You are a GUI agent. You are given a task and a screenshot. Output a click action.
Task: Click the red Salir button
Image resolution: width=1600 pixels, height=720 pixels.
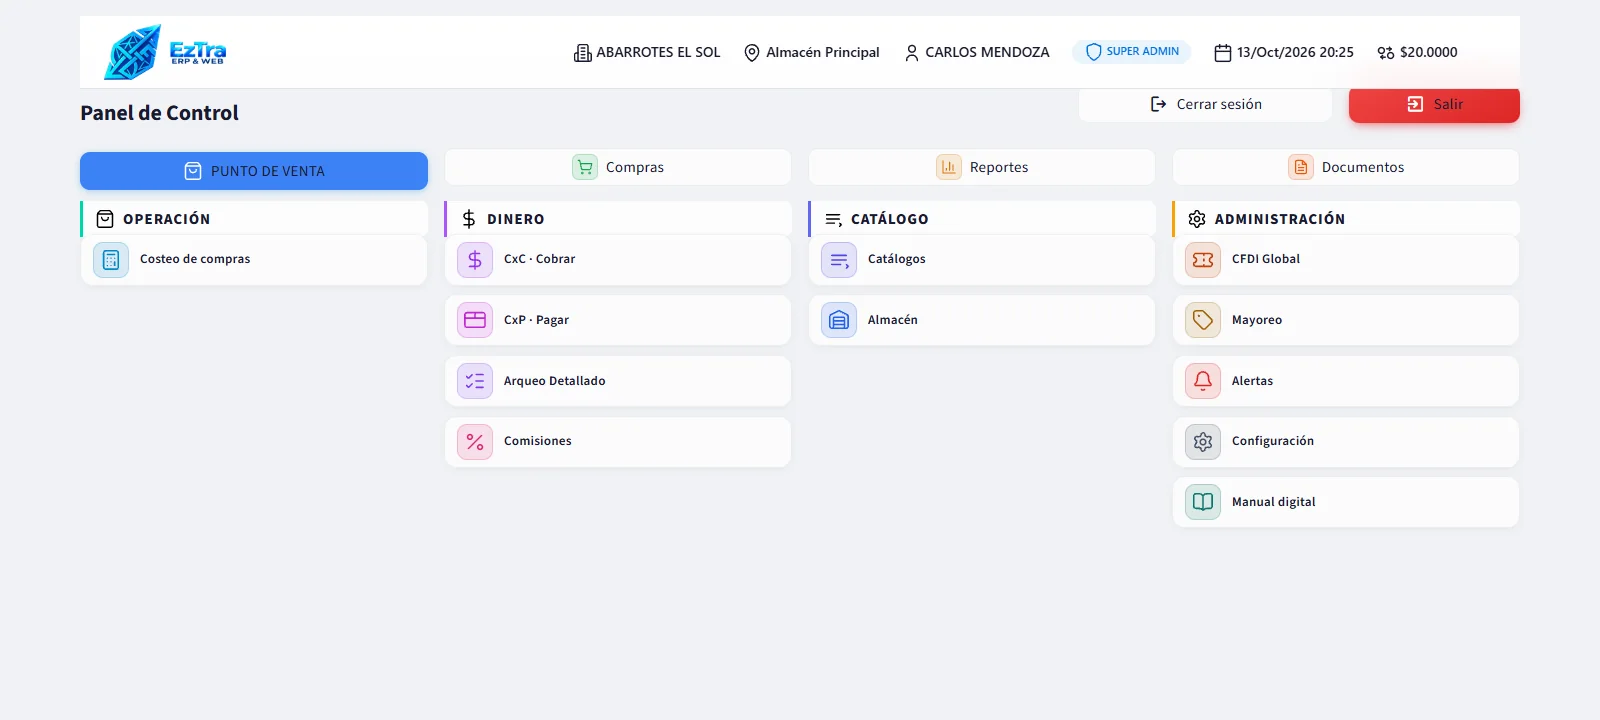point(1434,104)
